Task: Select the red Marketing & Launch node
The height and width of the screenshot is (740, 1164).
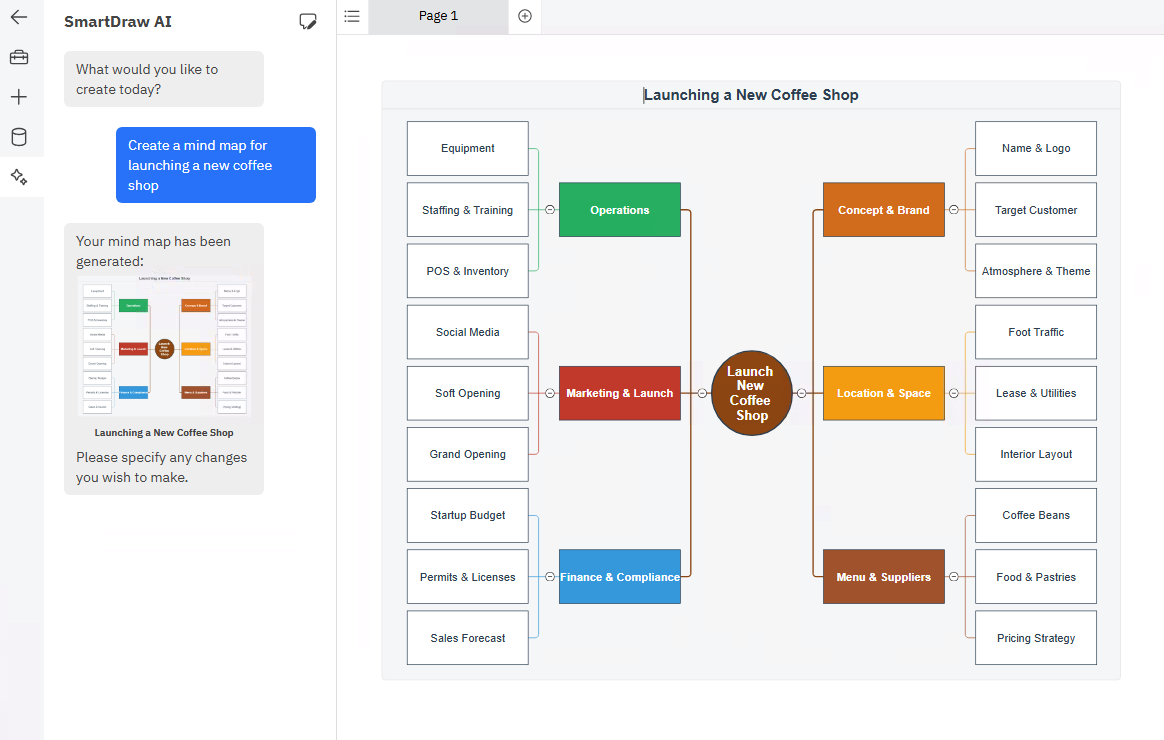Action: [x=620, y=393]
